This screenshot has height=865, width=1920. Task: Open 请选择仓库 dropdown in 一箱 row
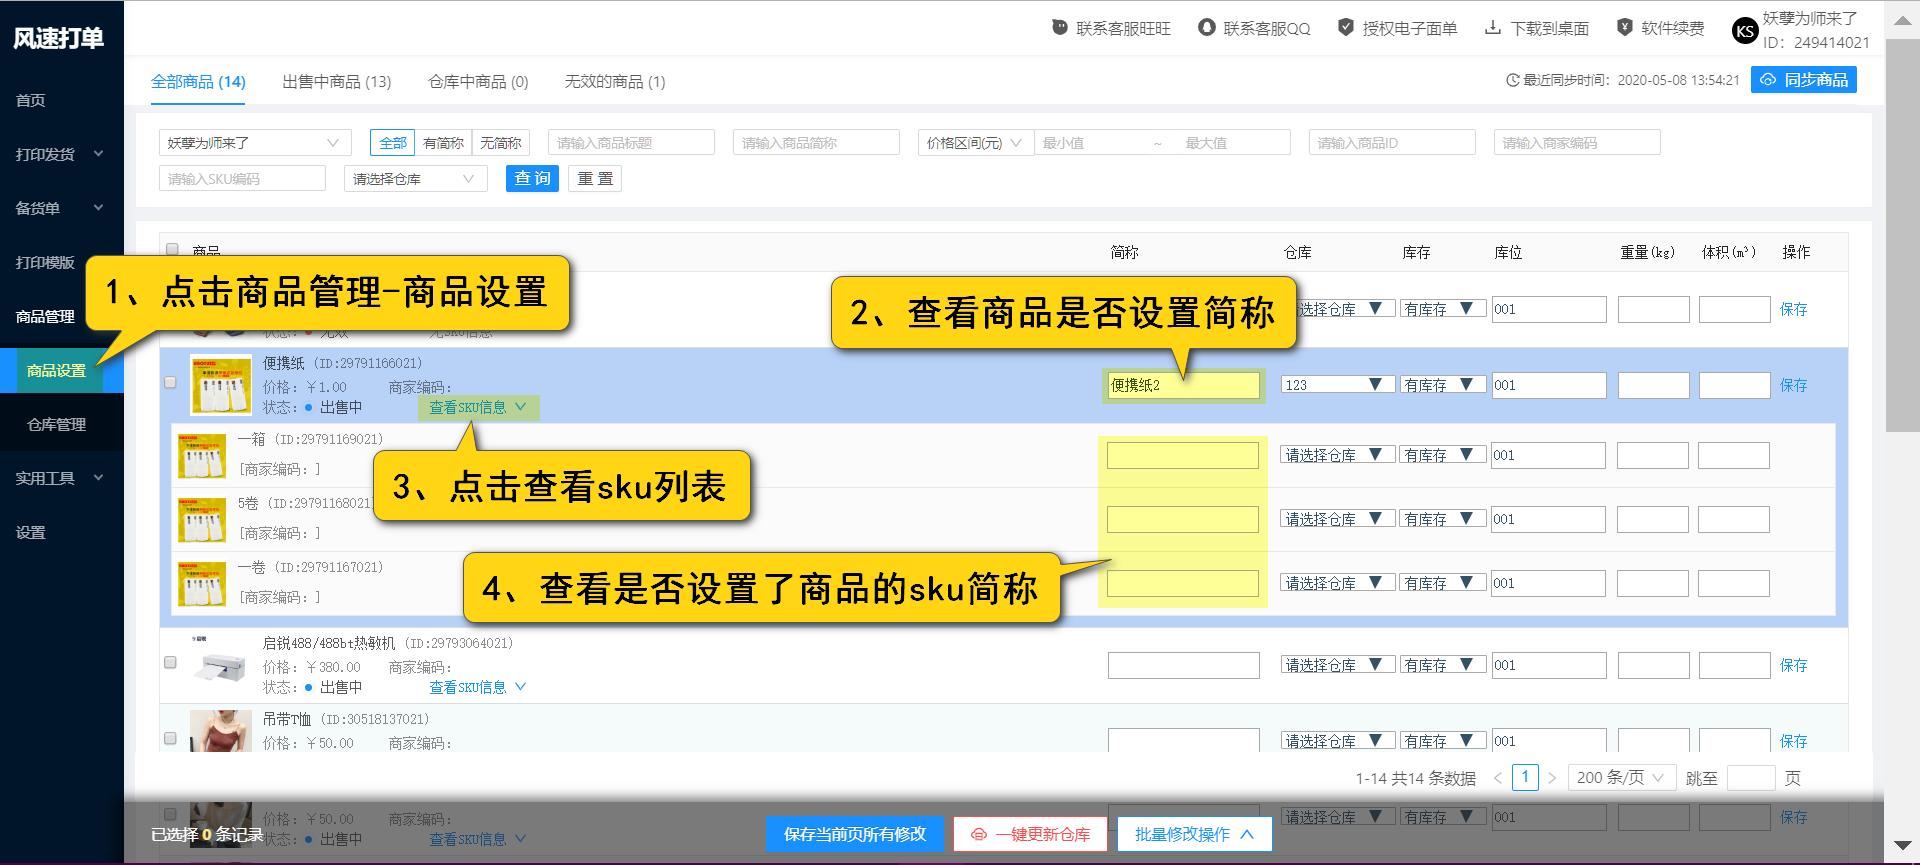(x=1337, y=455)
